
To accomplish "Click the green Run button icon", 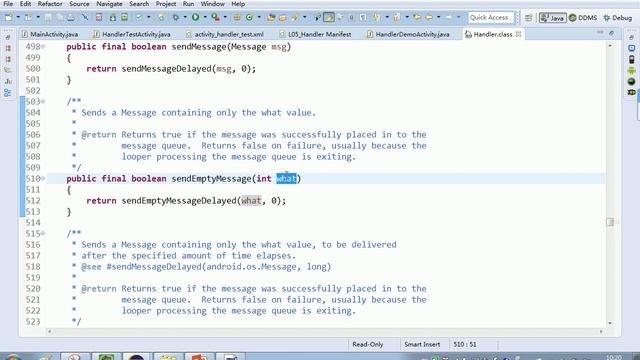I will coord(196,17).
